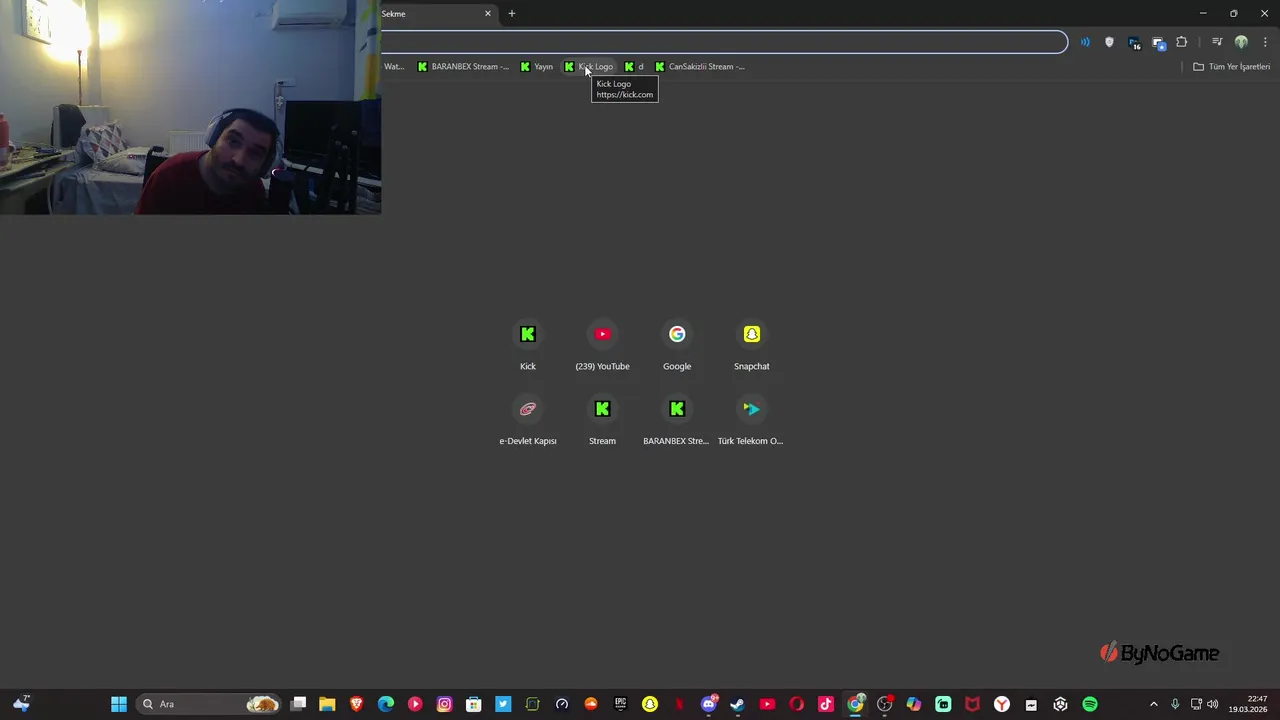1280x720 pixels.
Task: Open the Stream shortcut tile
Action: pos(602,420)
